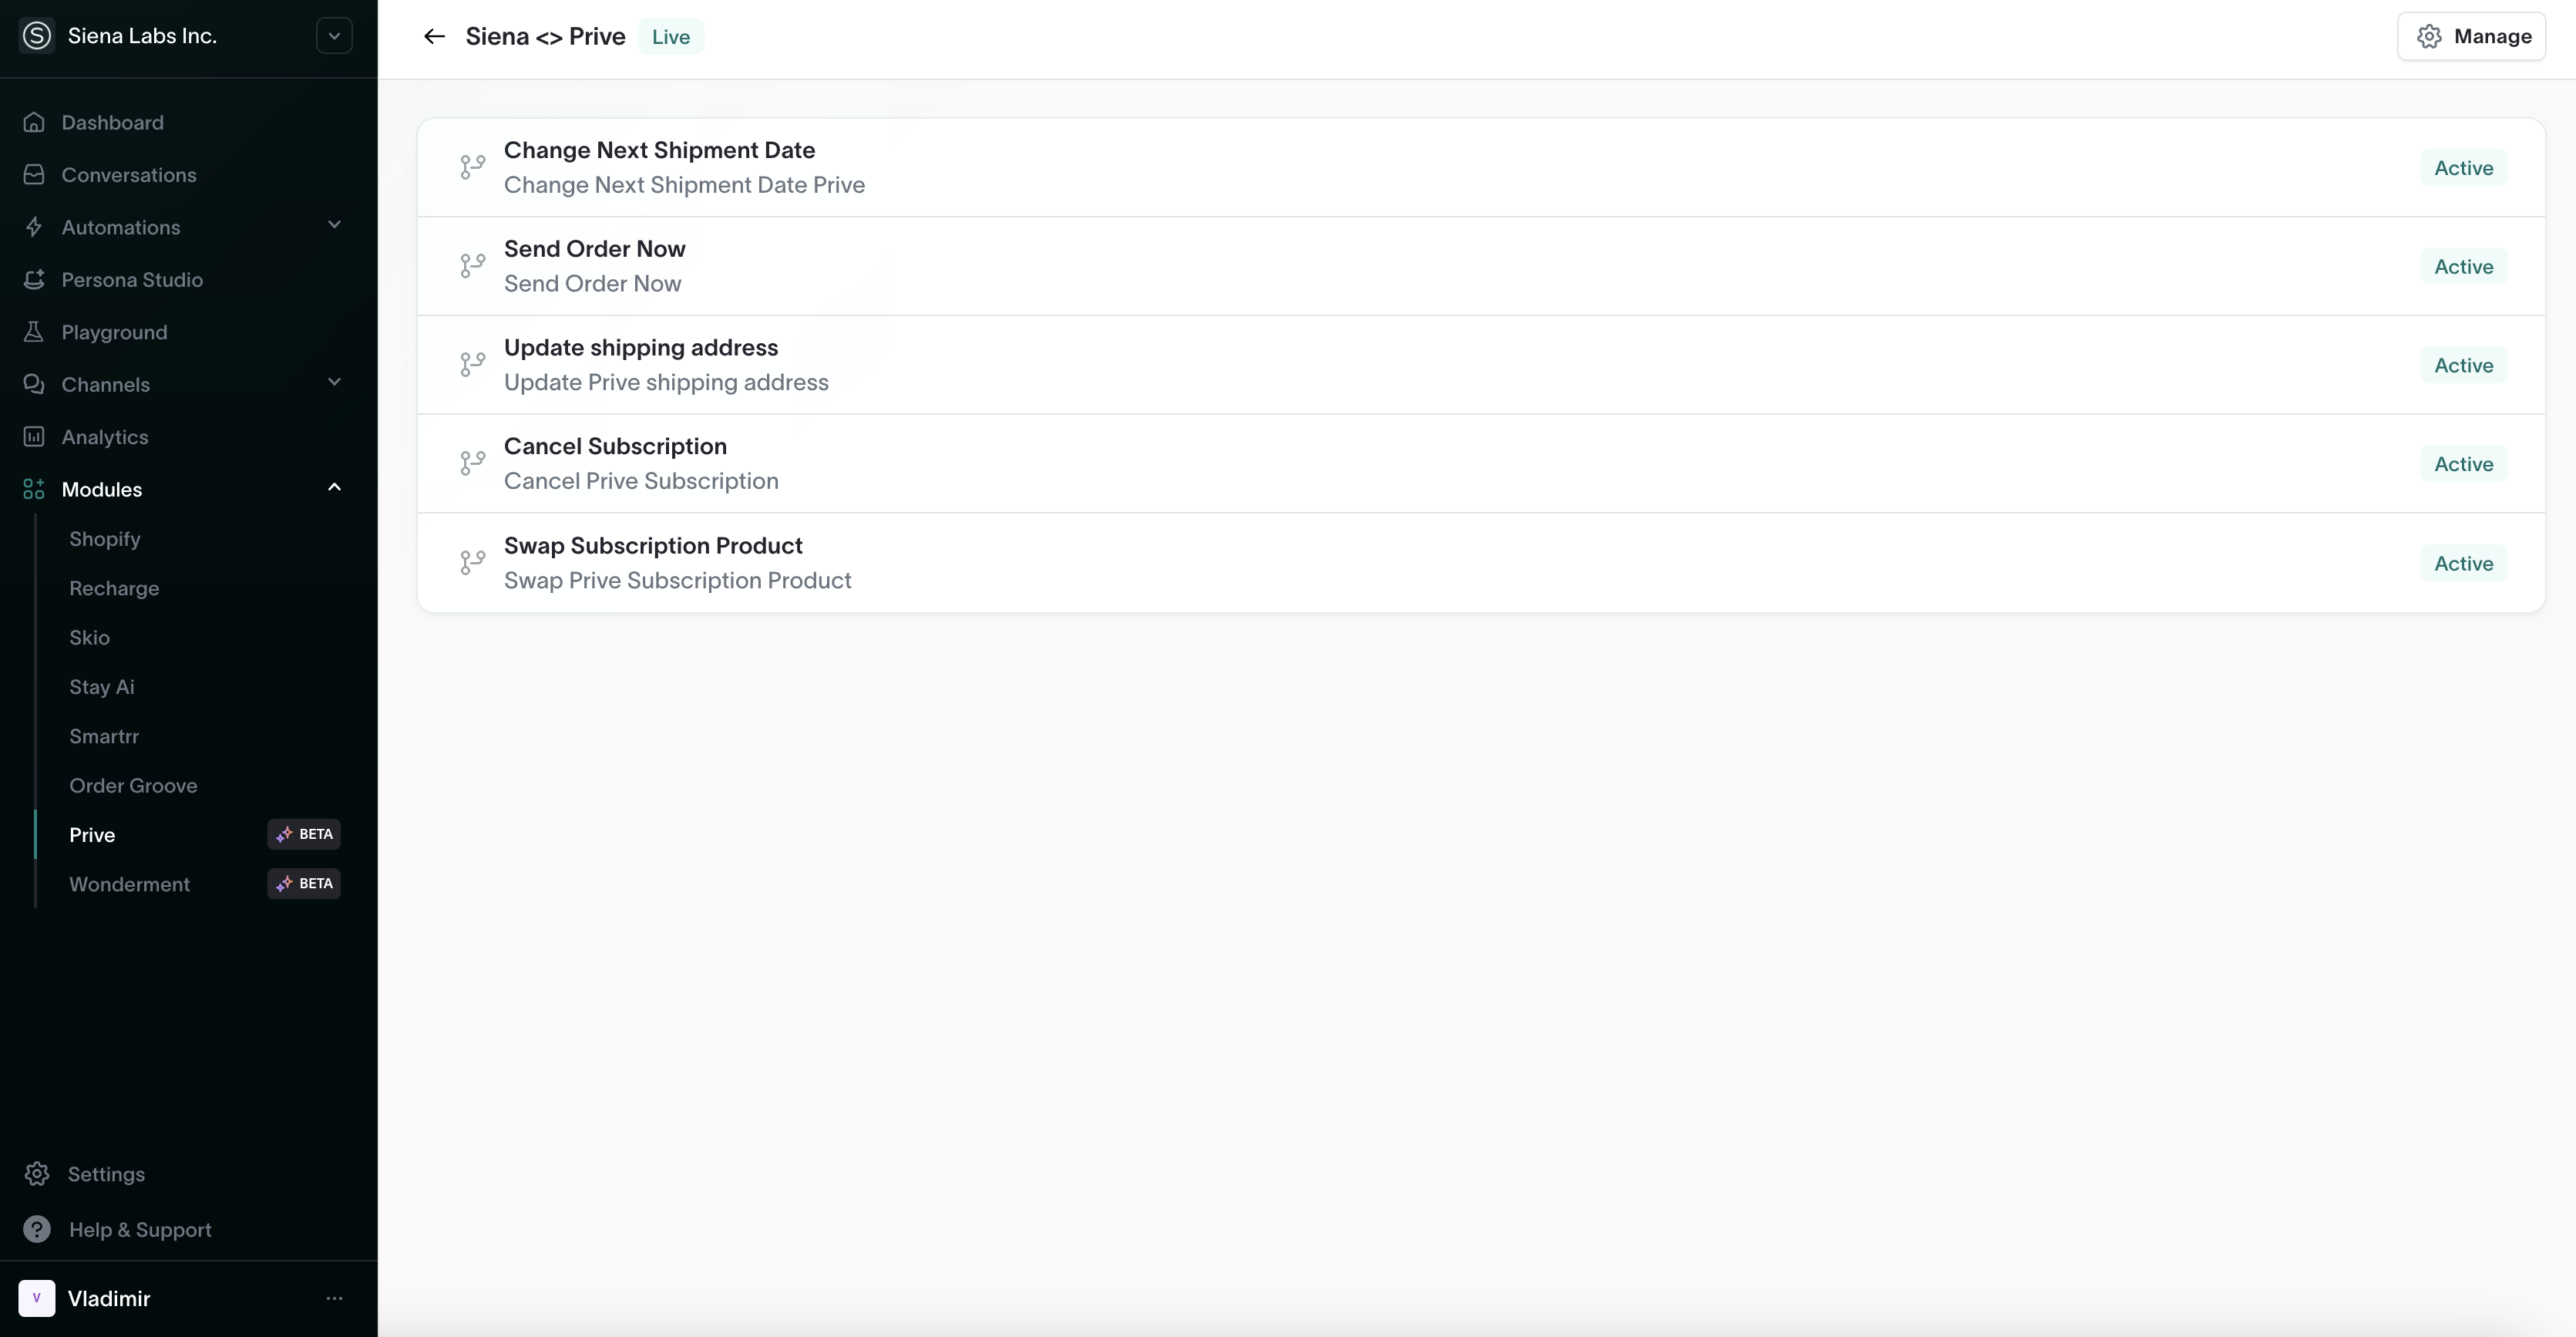This screenshot has height=1337, width=2576.
Task: Open Help & Support link
Action: [140, 1230]
